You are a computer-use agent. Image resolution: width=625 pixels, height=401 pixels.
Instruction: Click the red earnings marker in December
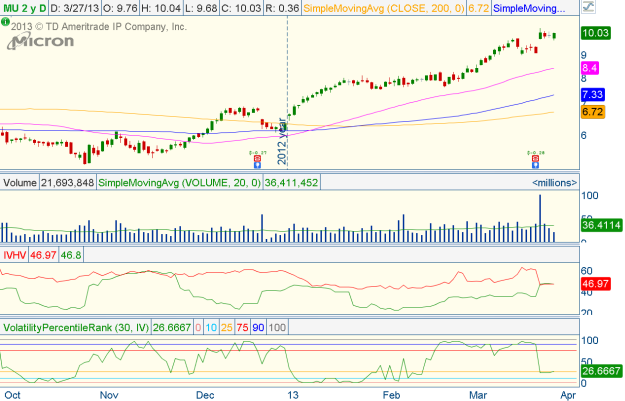click(255, 159)
